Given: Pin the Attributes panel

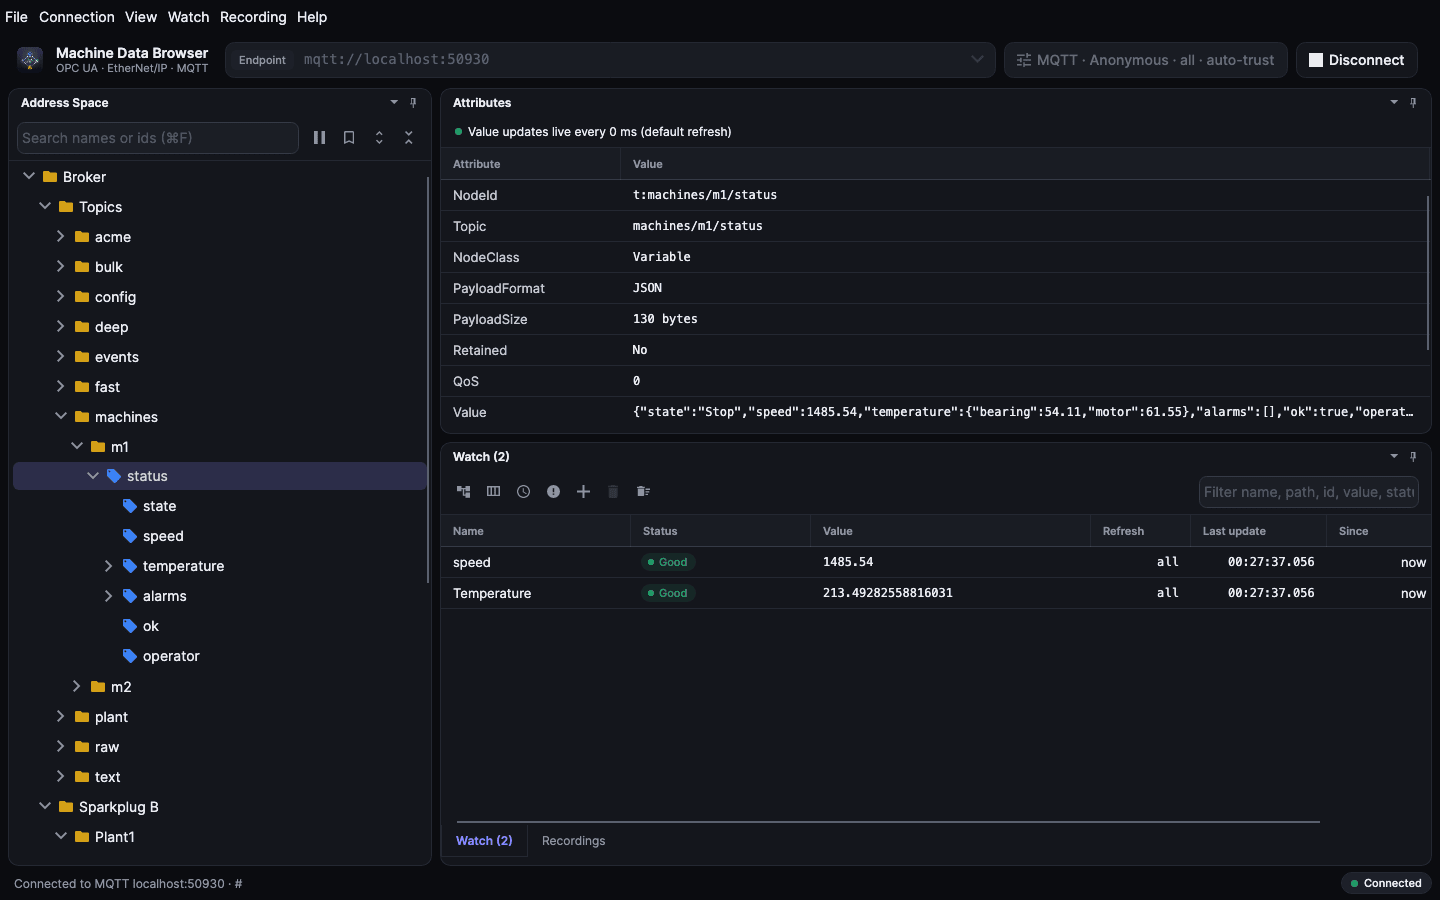Looking at the screenshot, I should pos(1413,102).
